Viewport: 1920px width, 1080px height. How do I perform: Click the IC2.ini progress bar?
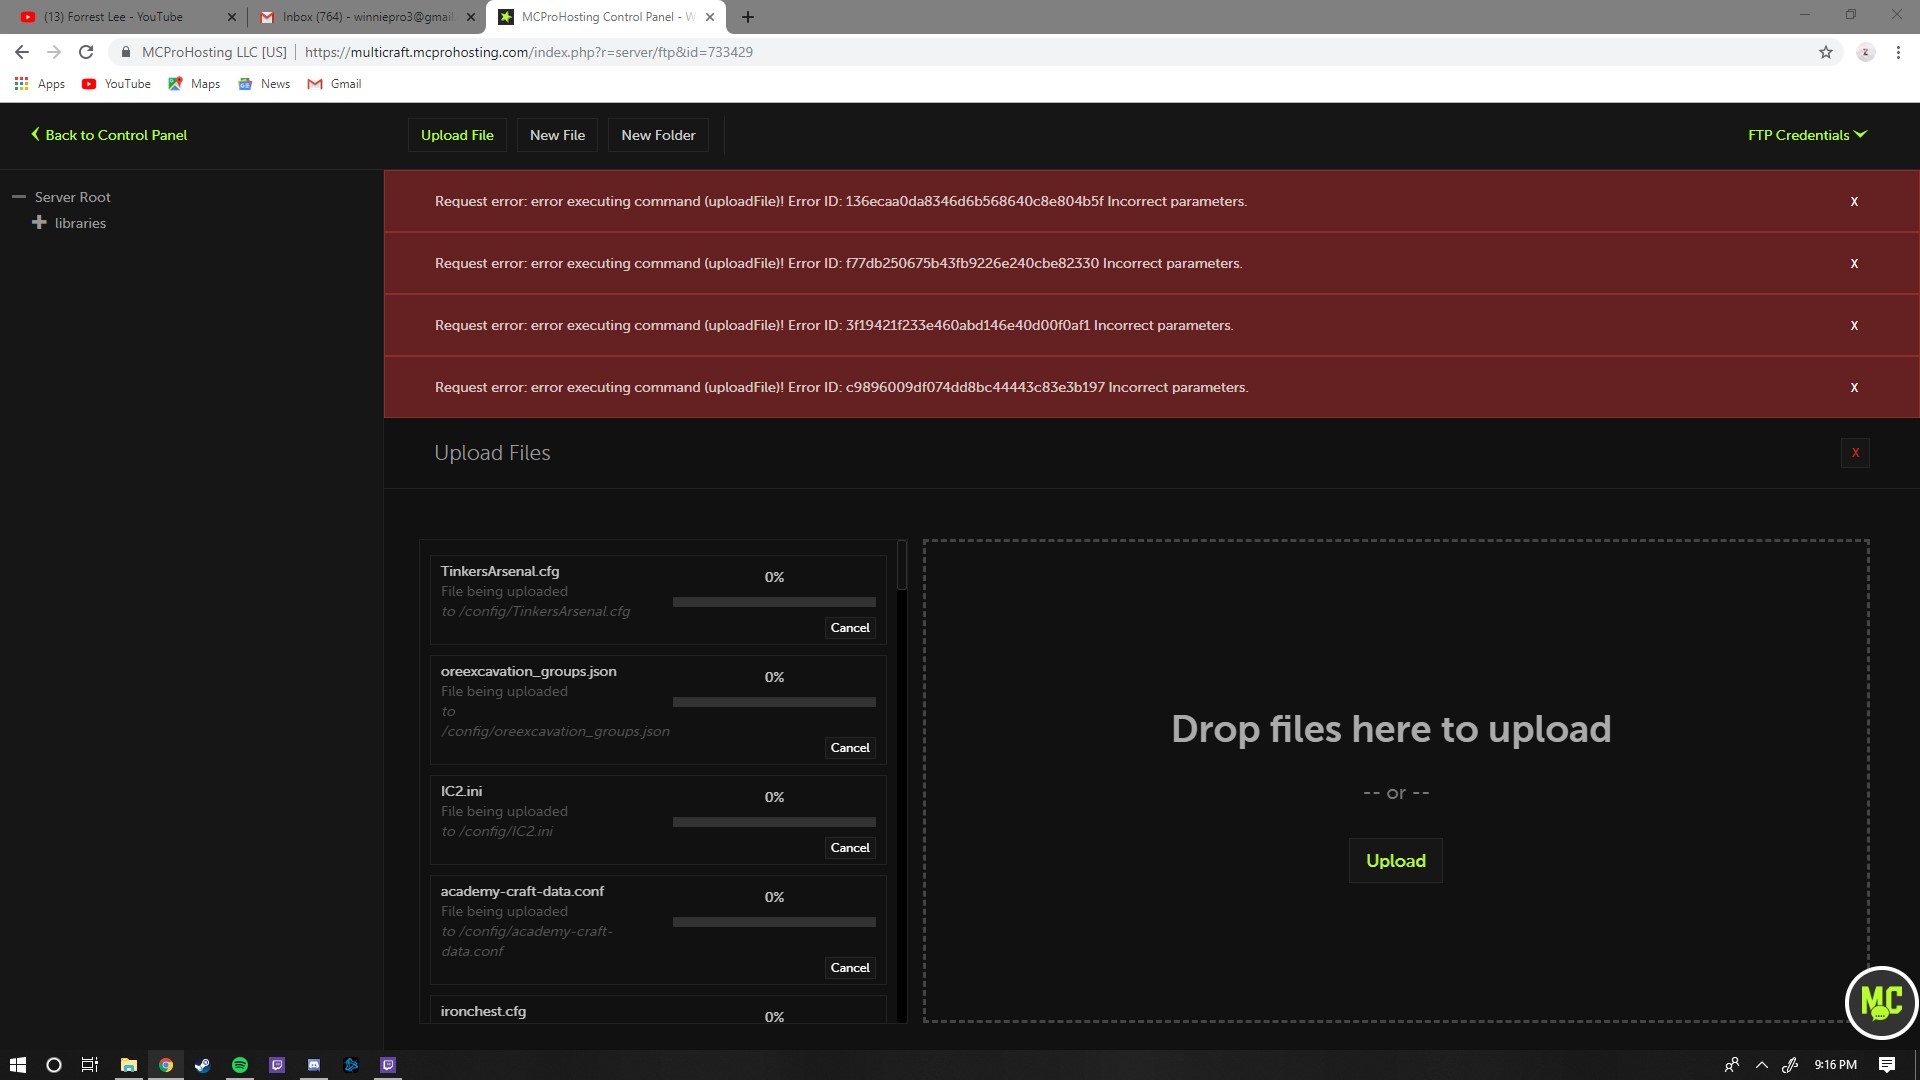774,822
